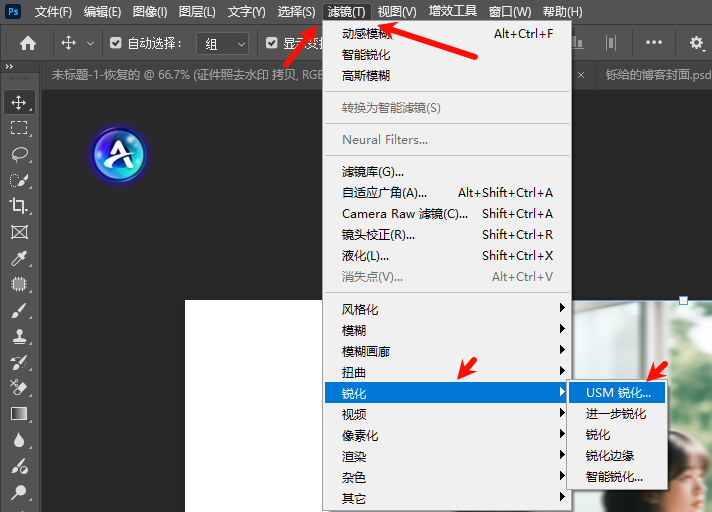Expand the 模糊画廊 submenu
This screenshot has height=512, width=712.
(447, 351)
